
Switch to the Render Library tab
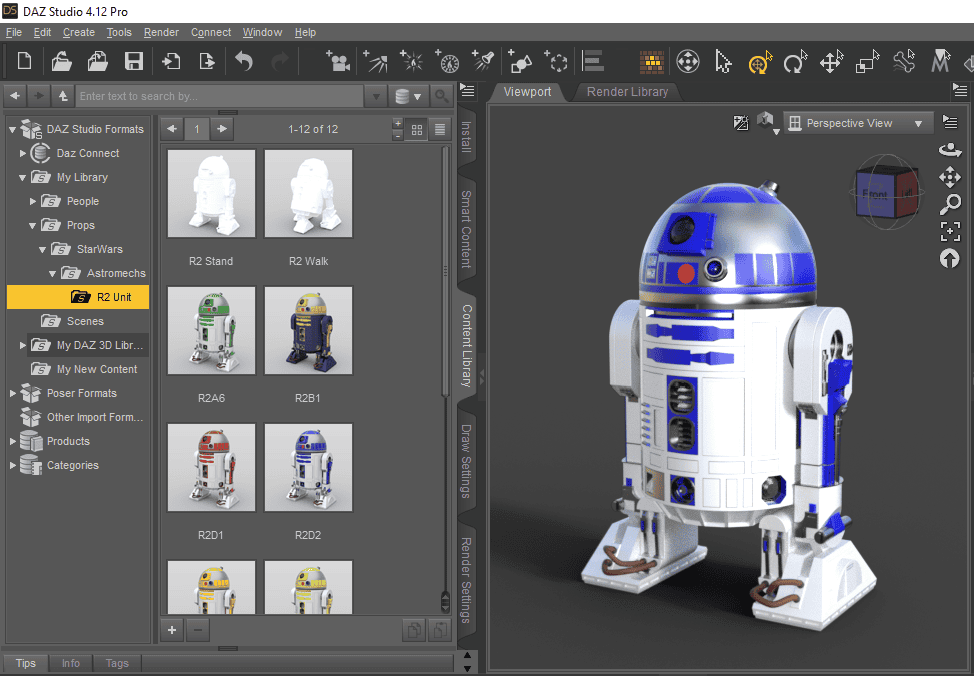[627, 91]
